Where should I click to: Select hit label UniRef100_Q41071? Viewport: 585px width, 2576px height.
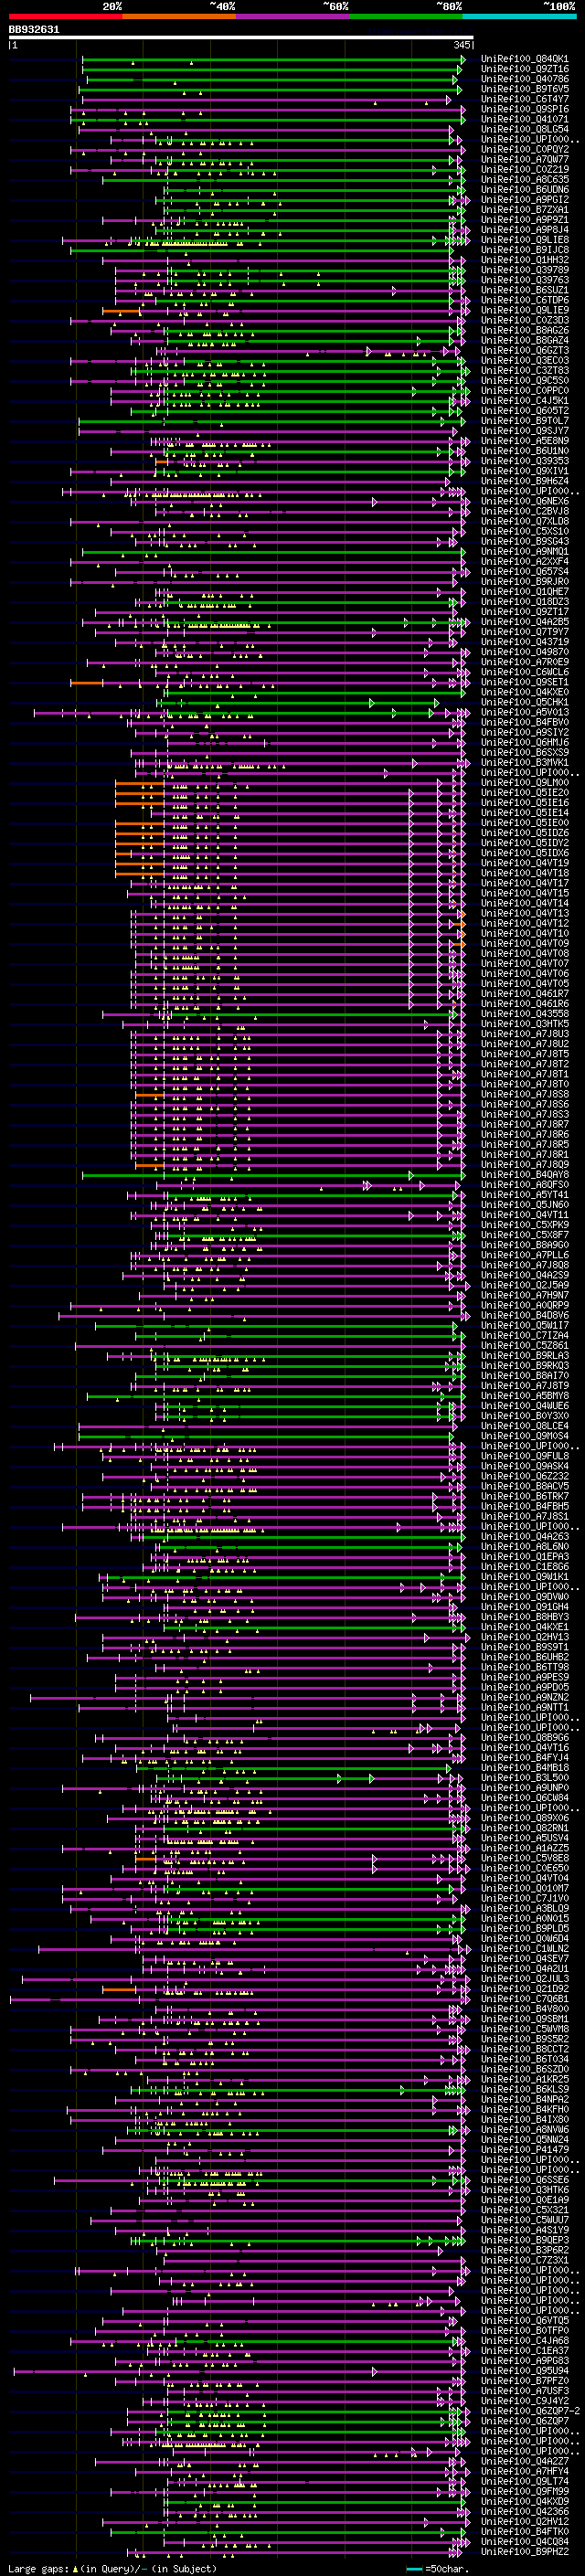point(525,119)
